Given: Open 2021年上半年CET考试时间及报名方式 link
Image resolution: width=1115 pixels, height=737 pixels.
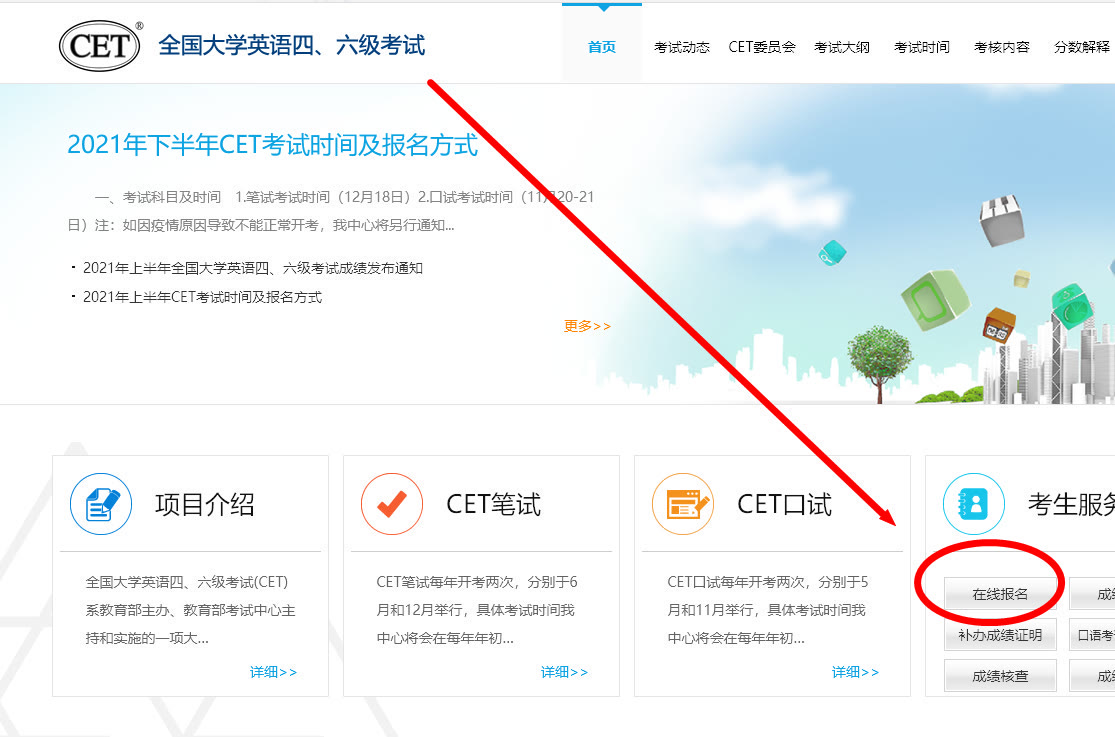Looking at the screenshot, I should 202,297.
